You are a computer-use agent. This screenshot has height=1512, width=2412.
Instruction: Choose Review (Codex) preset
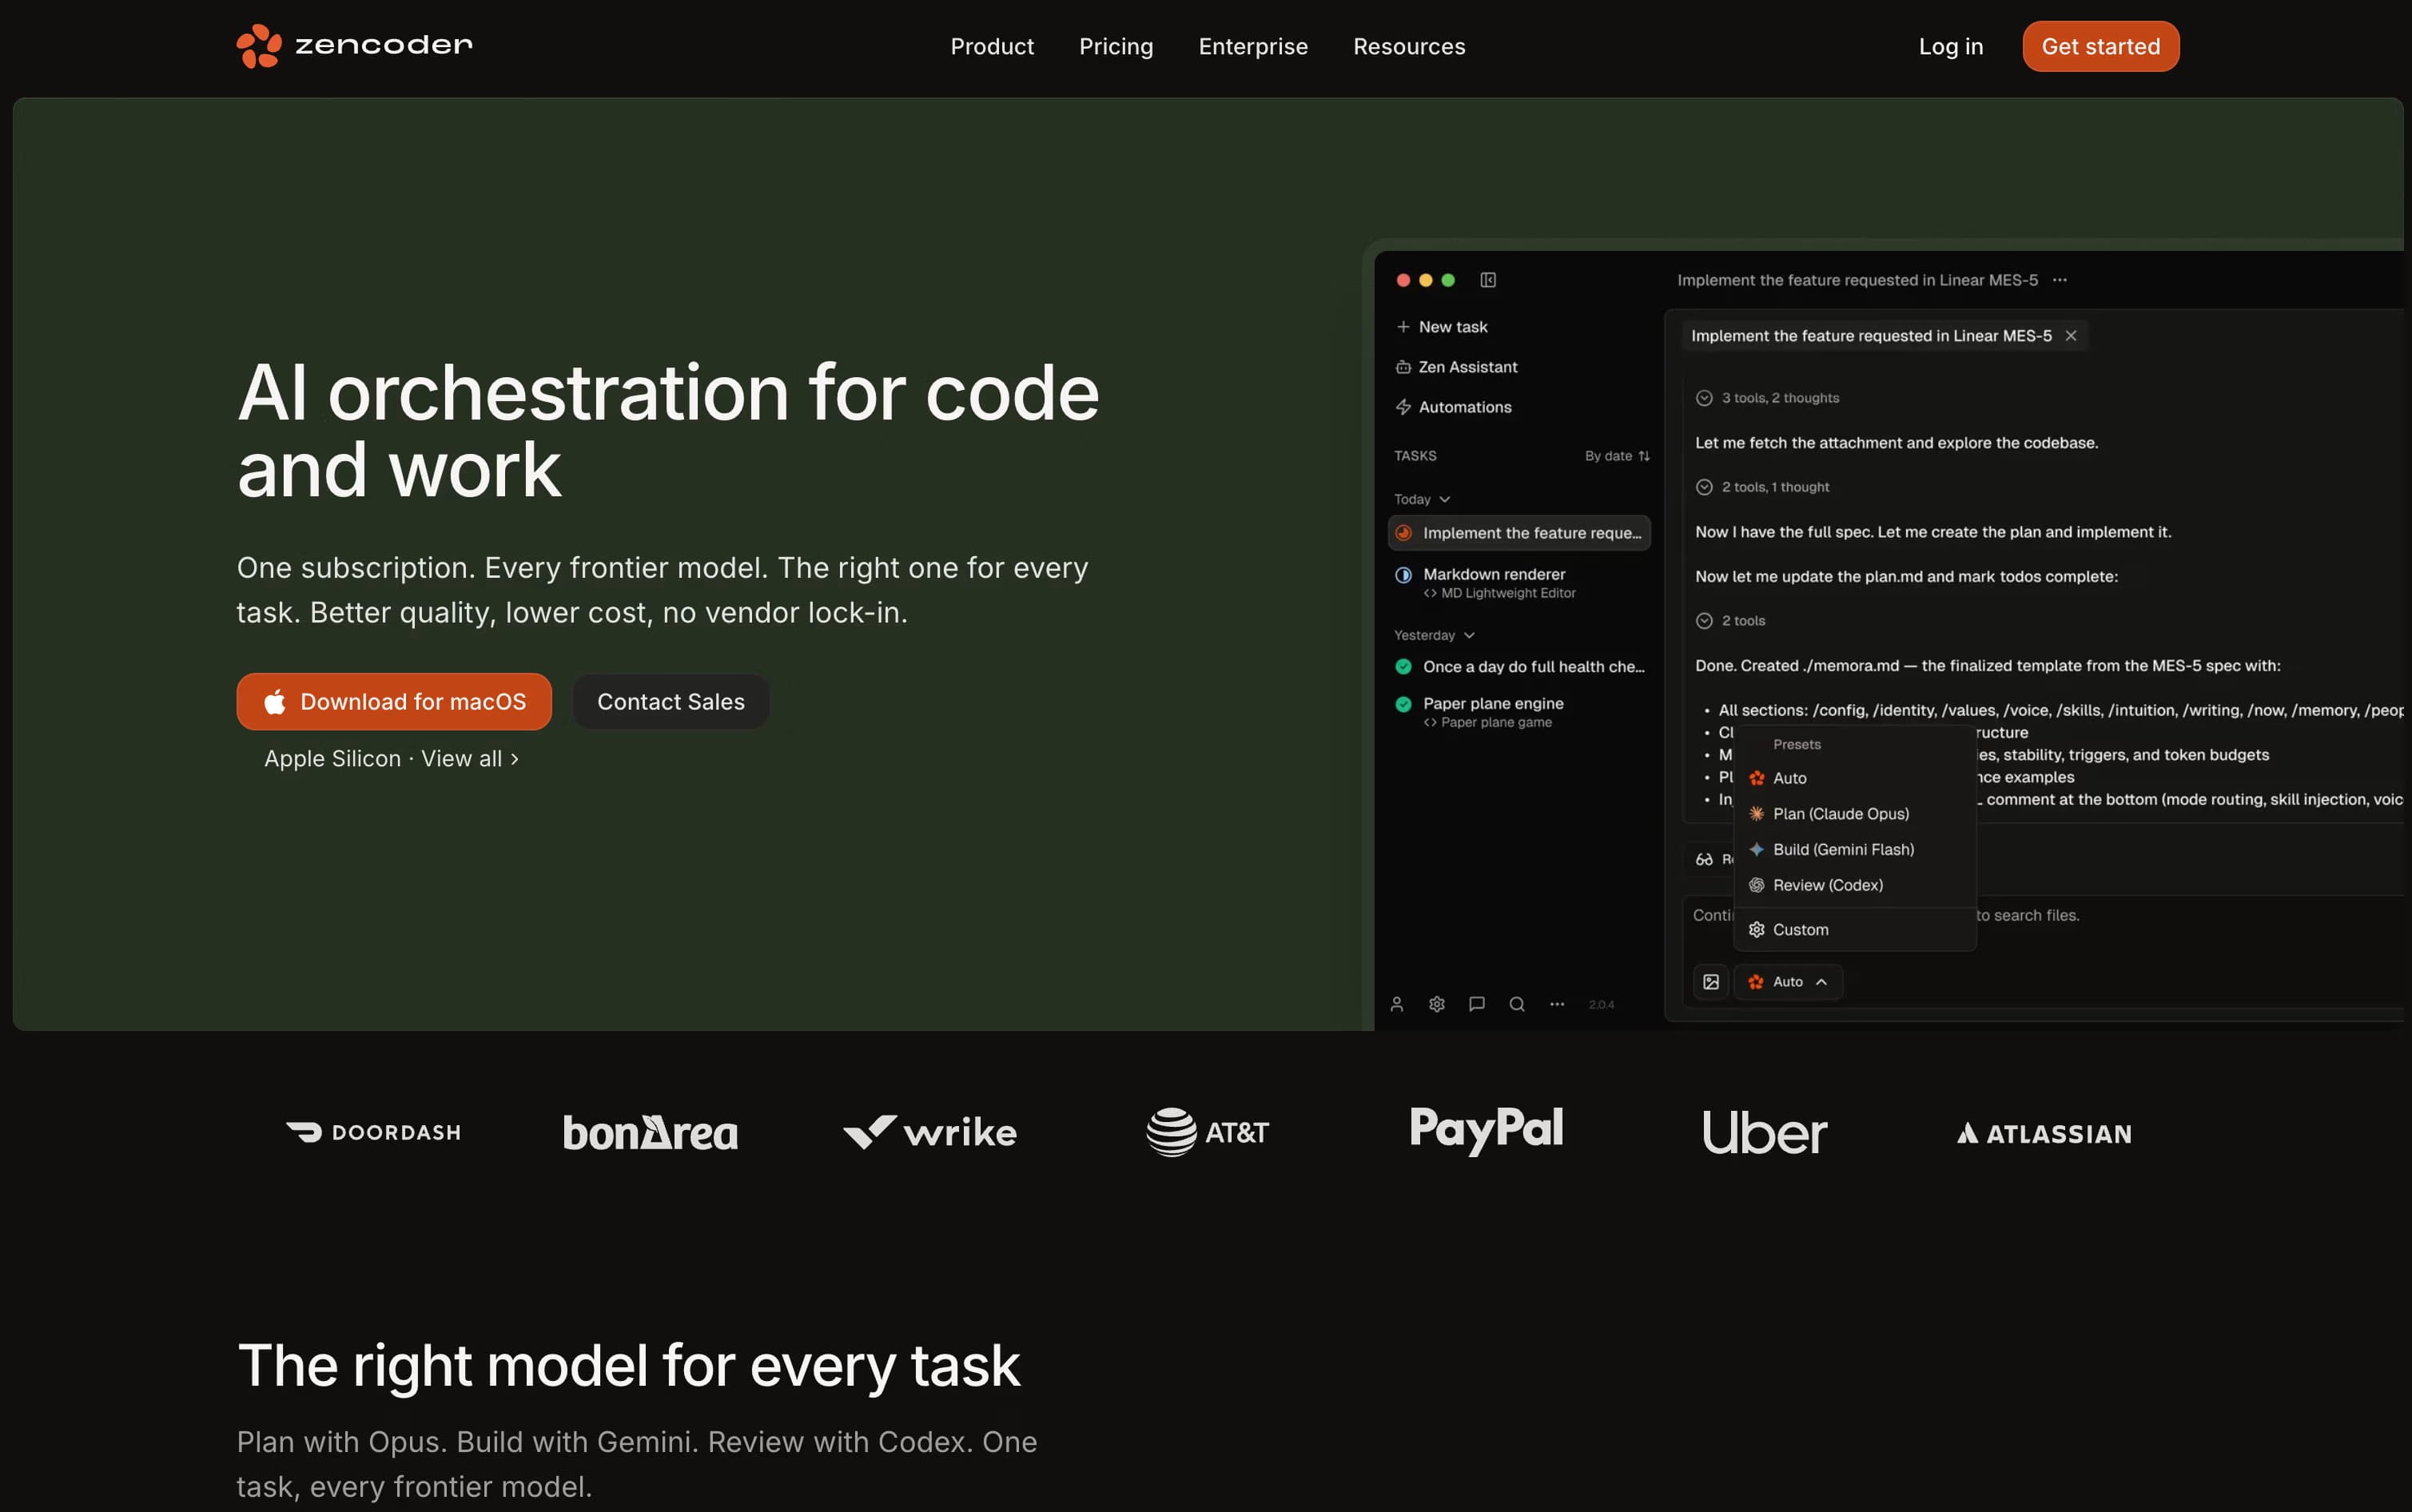[1855, 885]
